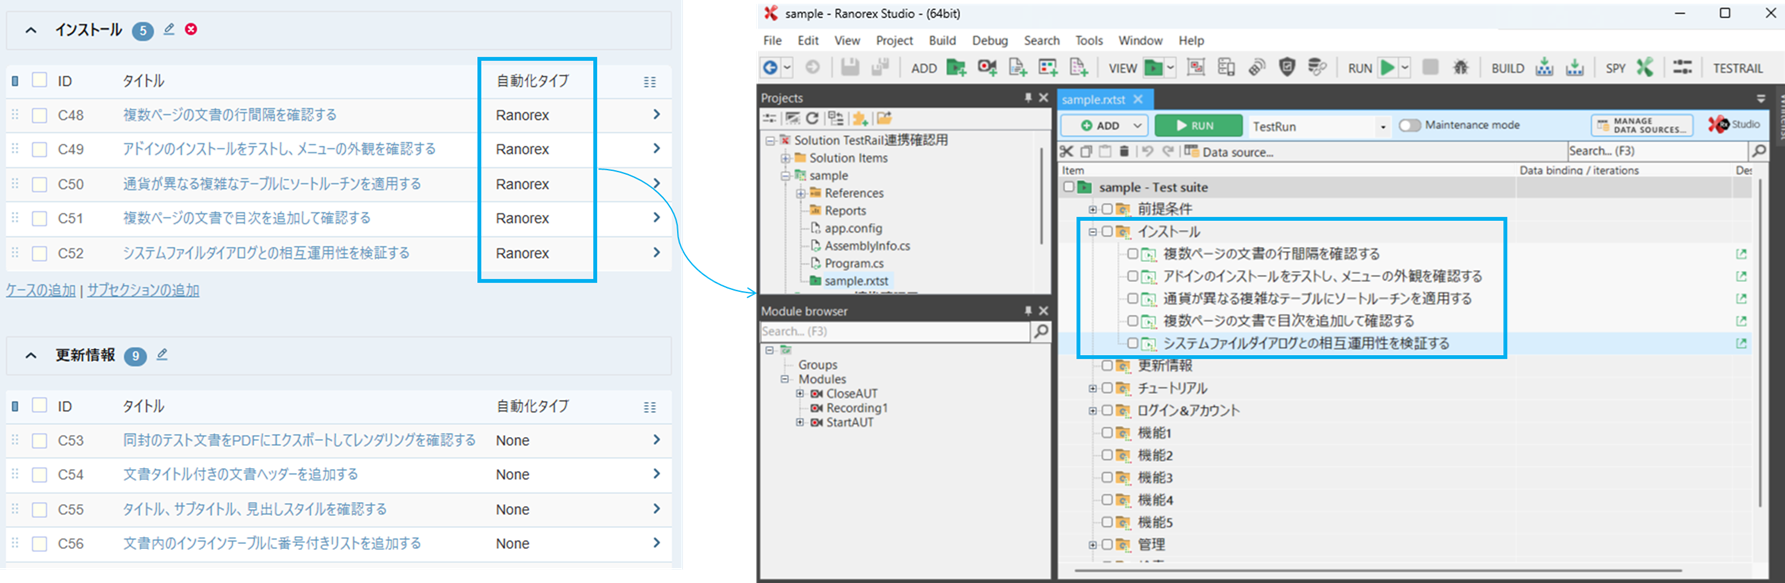Expand the チュートリアル folder in test suite
This screenshot has width=1785, height=583.
tap(1092, 388)
